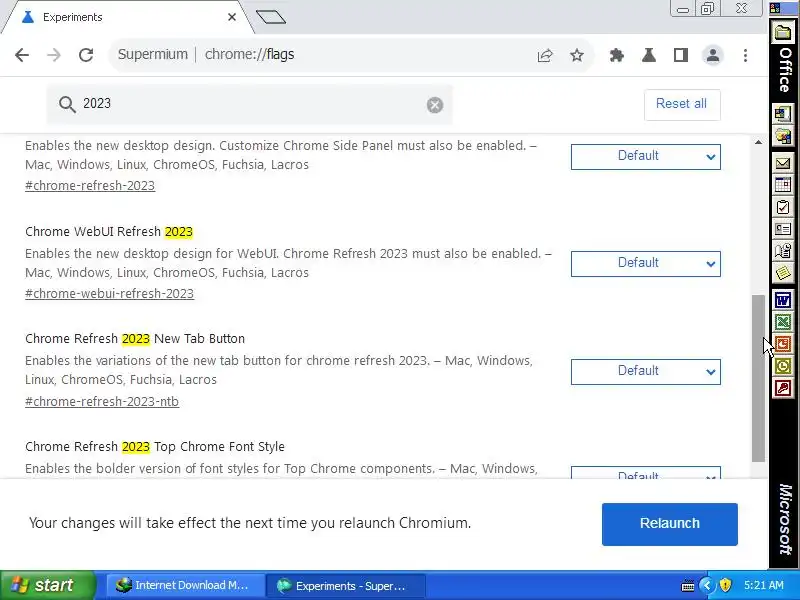800x600 pixels.
Task: Open a new tab with the new-tab button
Action: click(271, 17)
